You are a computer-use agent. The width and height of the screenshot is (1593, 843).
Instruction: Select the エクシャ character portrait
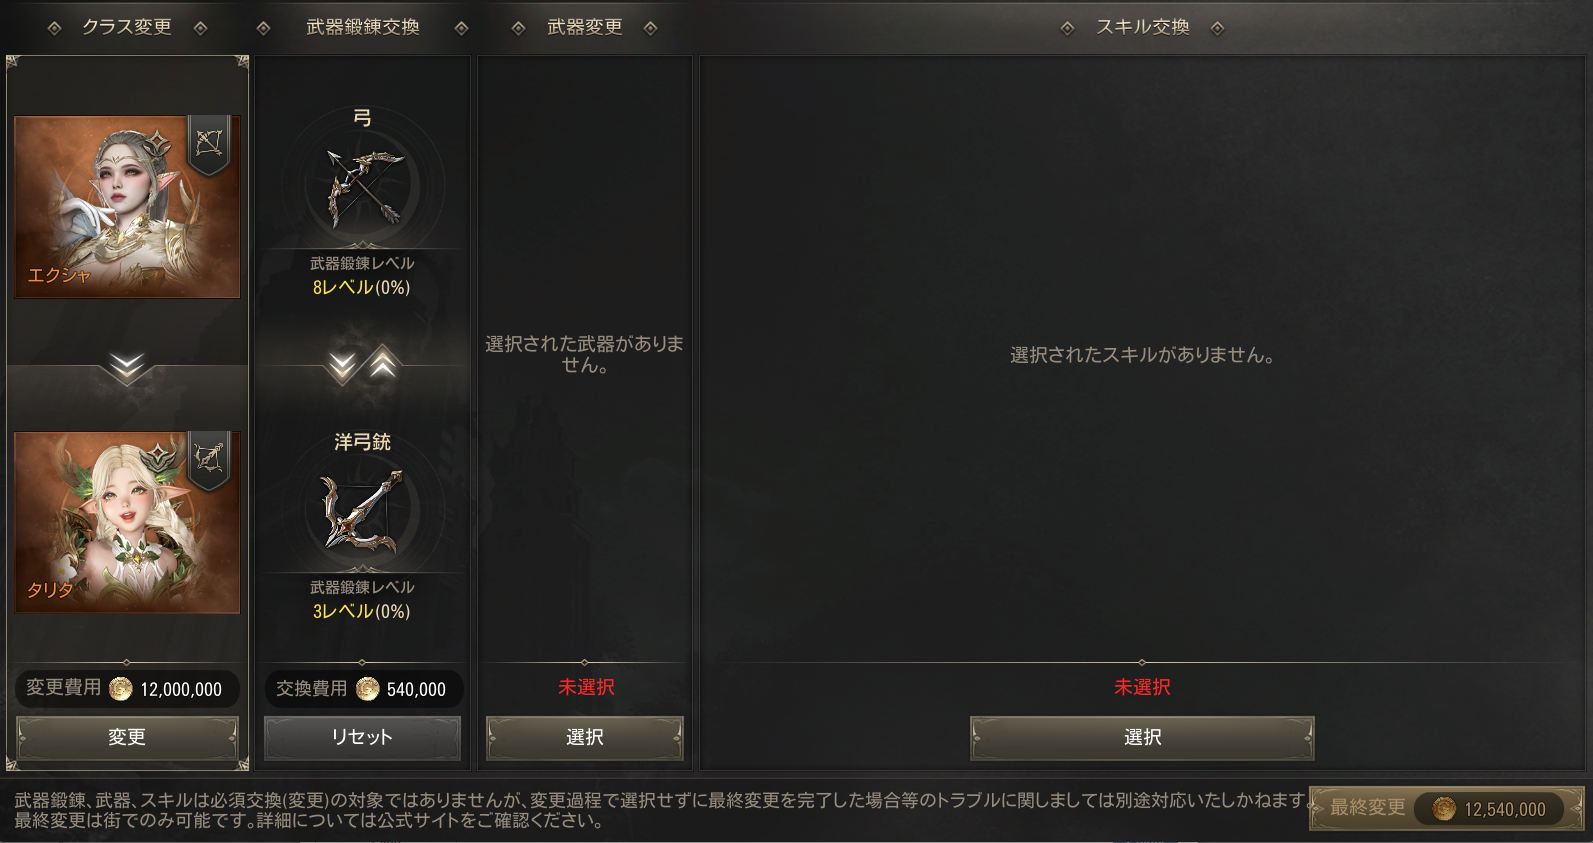[x=127, y=207]
